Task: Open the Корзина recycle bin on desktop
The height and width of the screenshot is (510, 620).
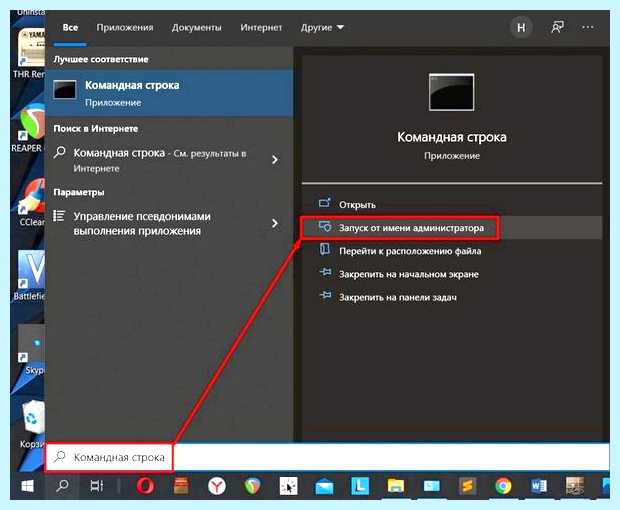Action: click(32, 425)
